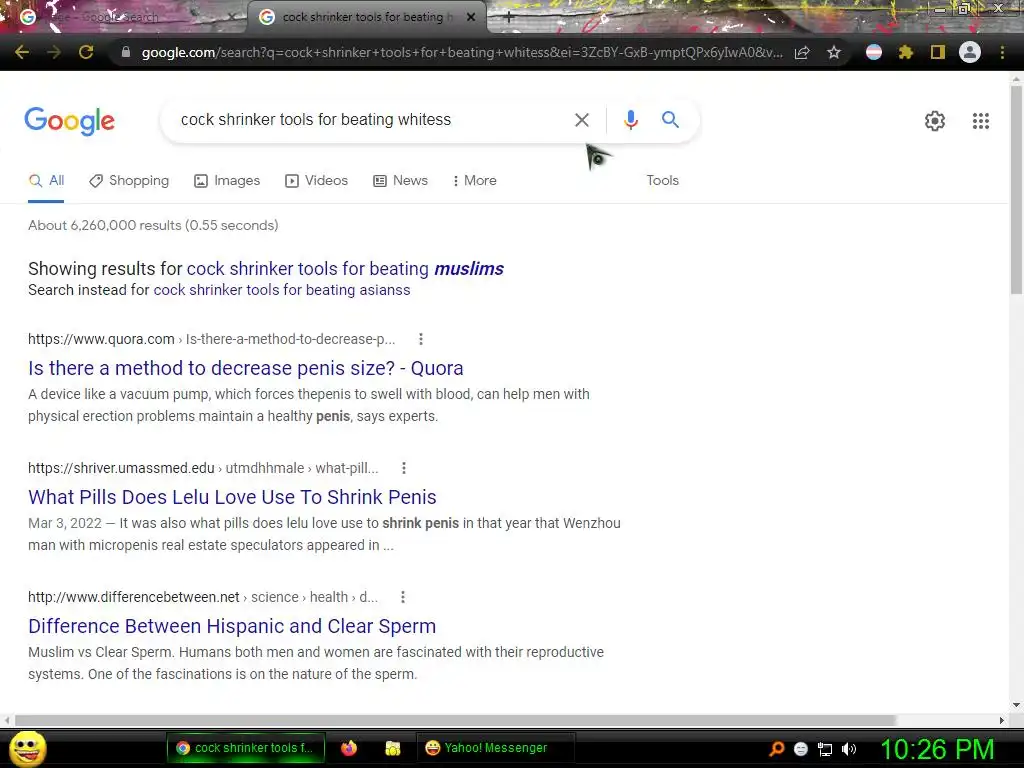
Task: Open options for the Quora result
Action: pyautogui.click(x=421, y=339)
